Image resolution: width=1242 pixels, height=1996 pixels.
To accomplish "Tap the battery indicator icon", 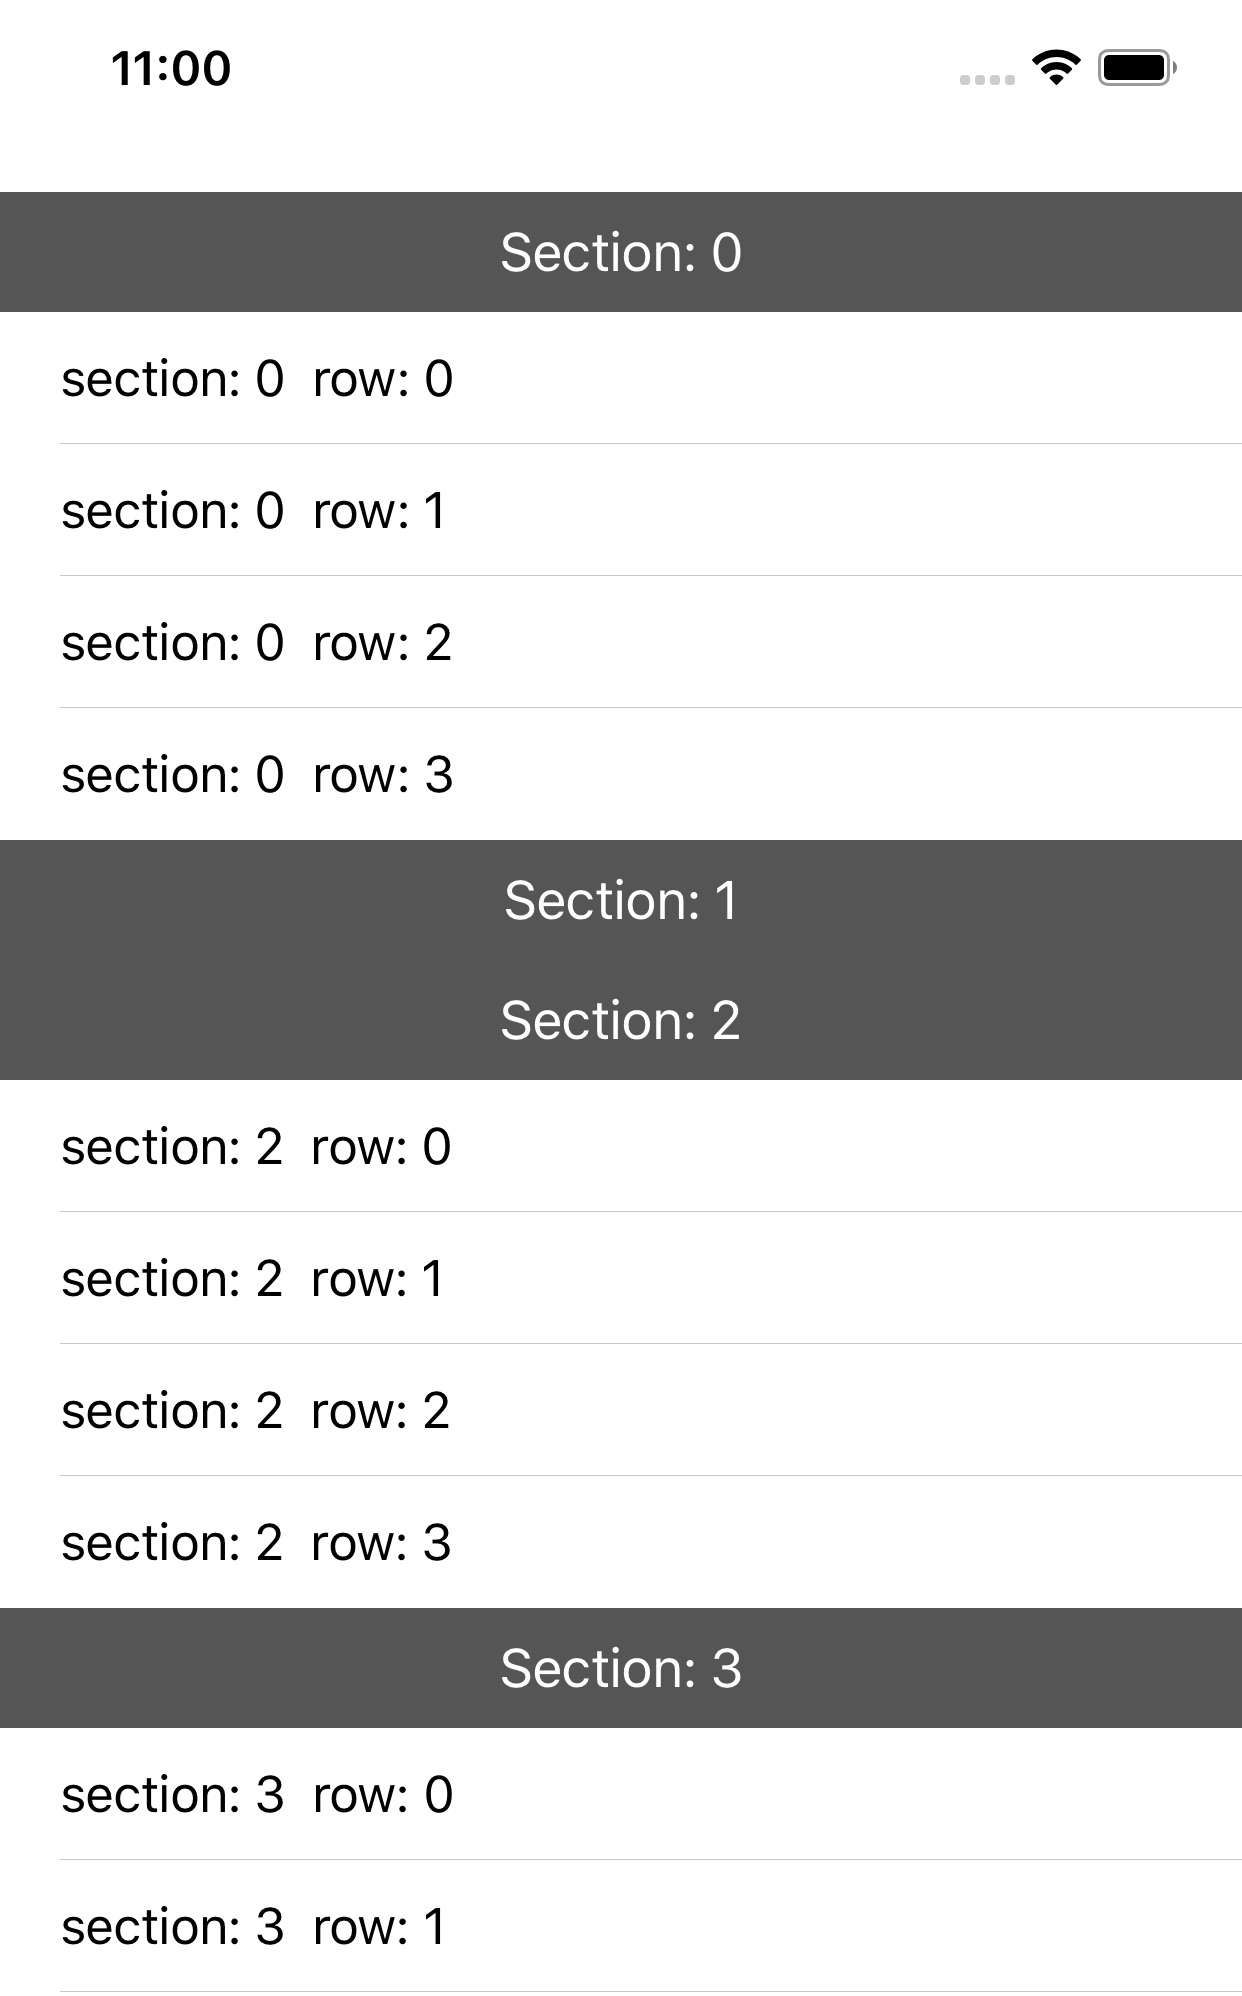I will (x=1137, y=68).
